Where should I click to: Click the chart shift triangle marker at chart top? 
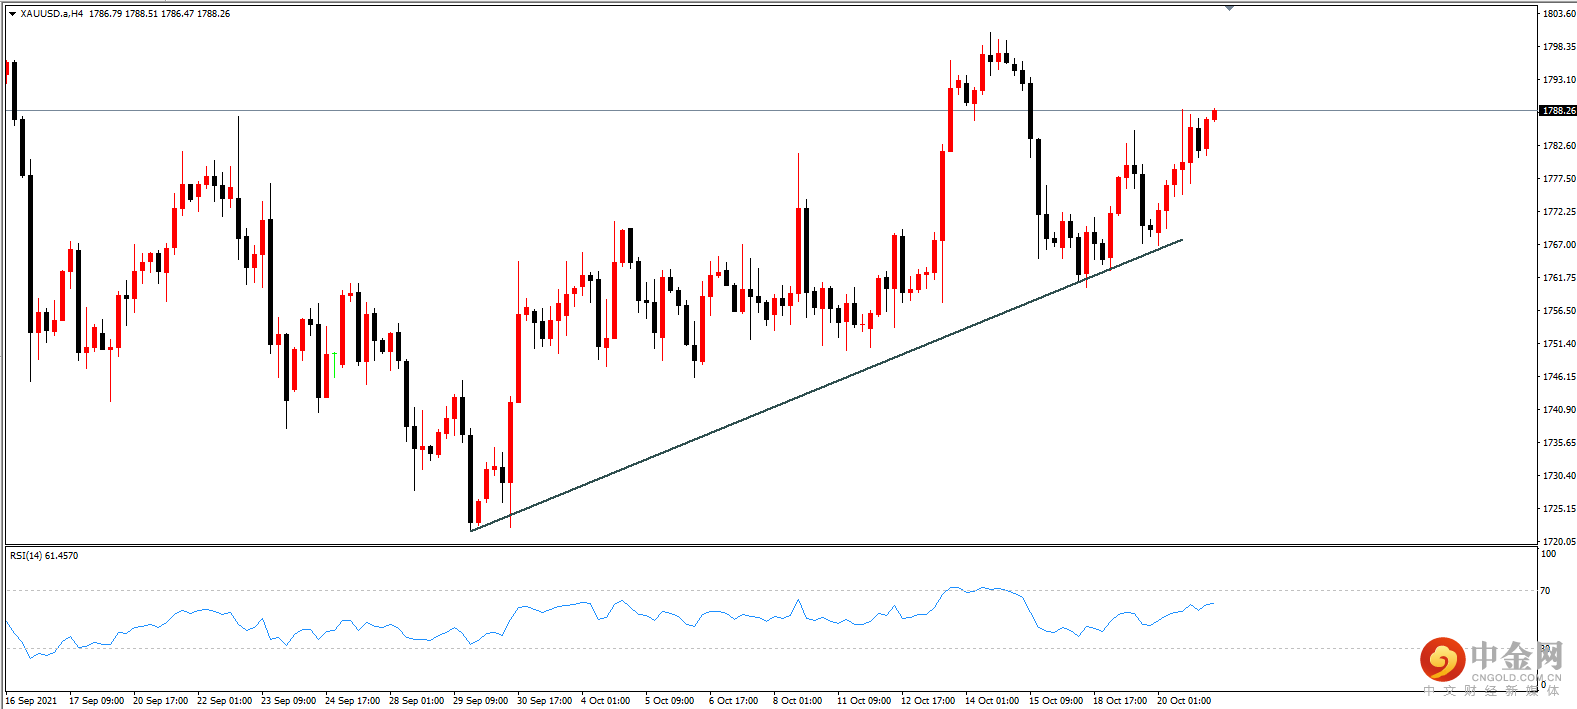tap(1229, 8)
